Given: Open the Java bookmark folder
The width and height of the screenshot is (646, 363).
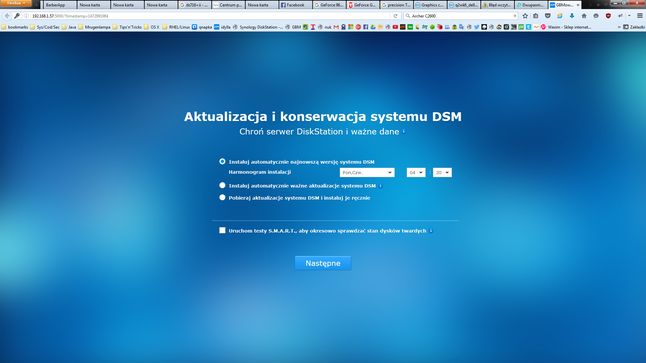Looking at the screenshot, I should pyautogui.click(x=69, y=27).
